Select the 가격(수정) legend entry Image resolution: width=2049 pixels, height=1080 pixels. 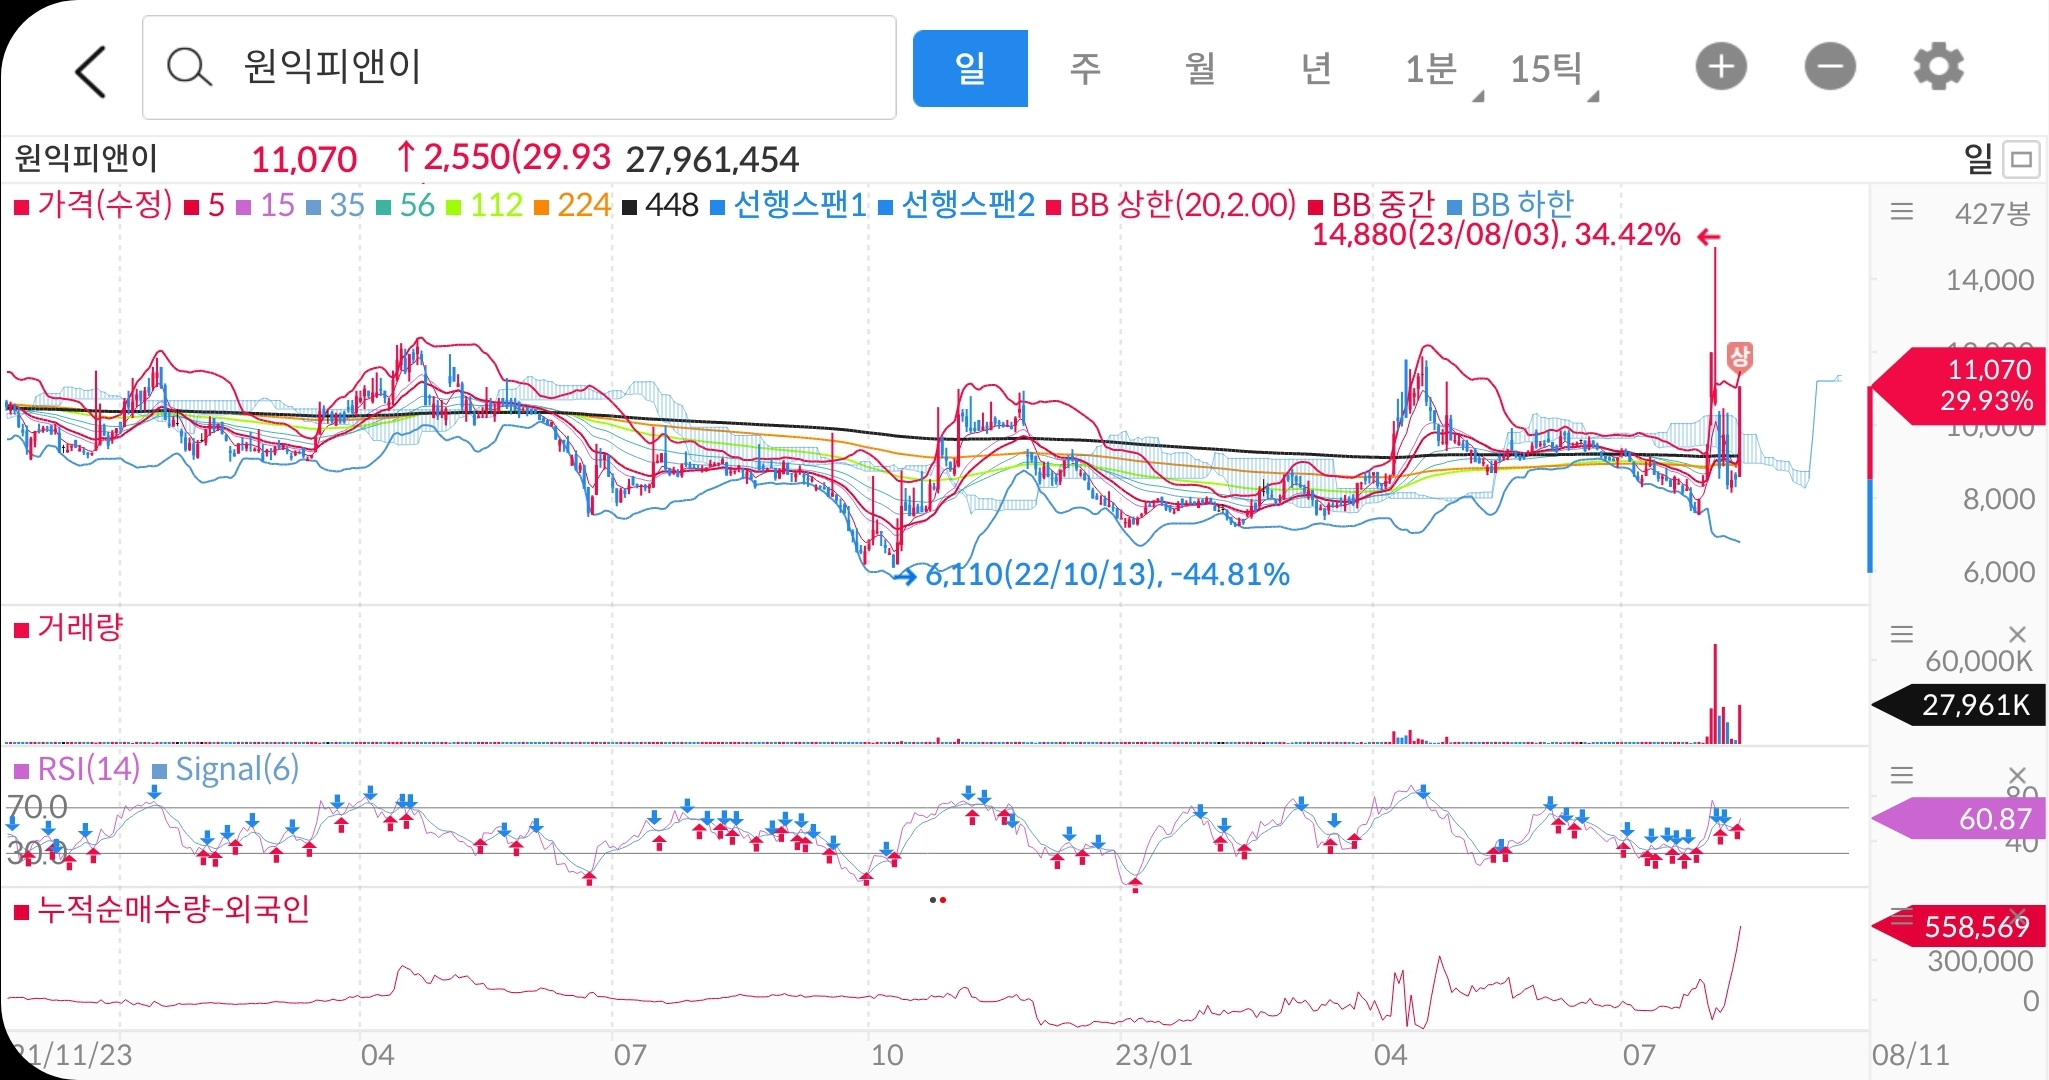pos(93,205)
